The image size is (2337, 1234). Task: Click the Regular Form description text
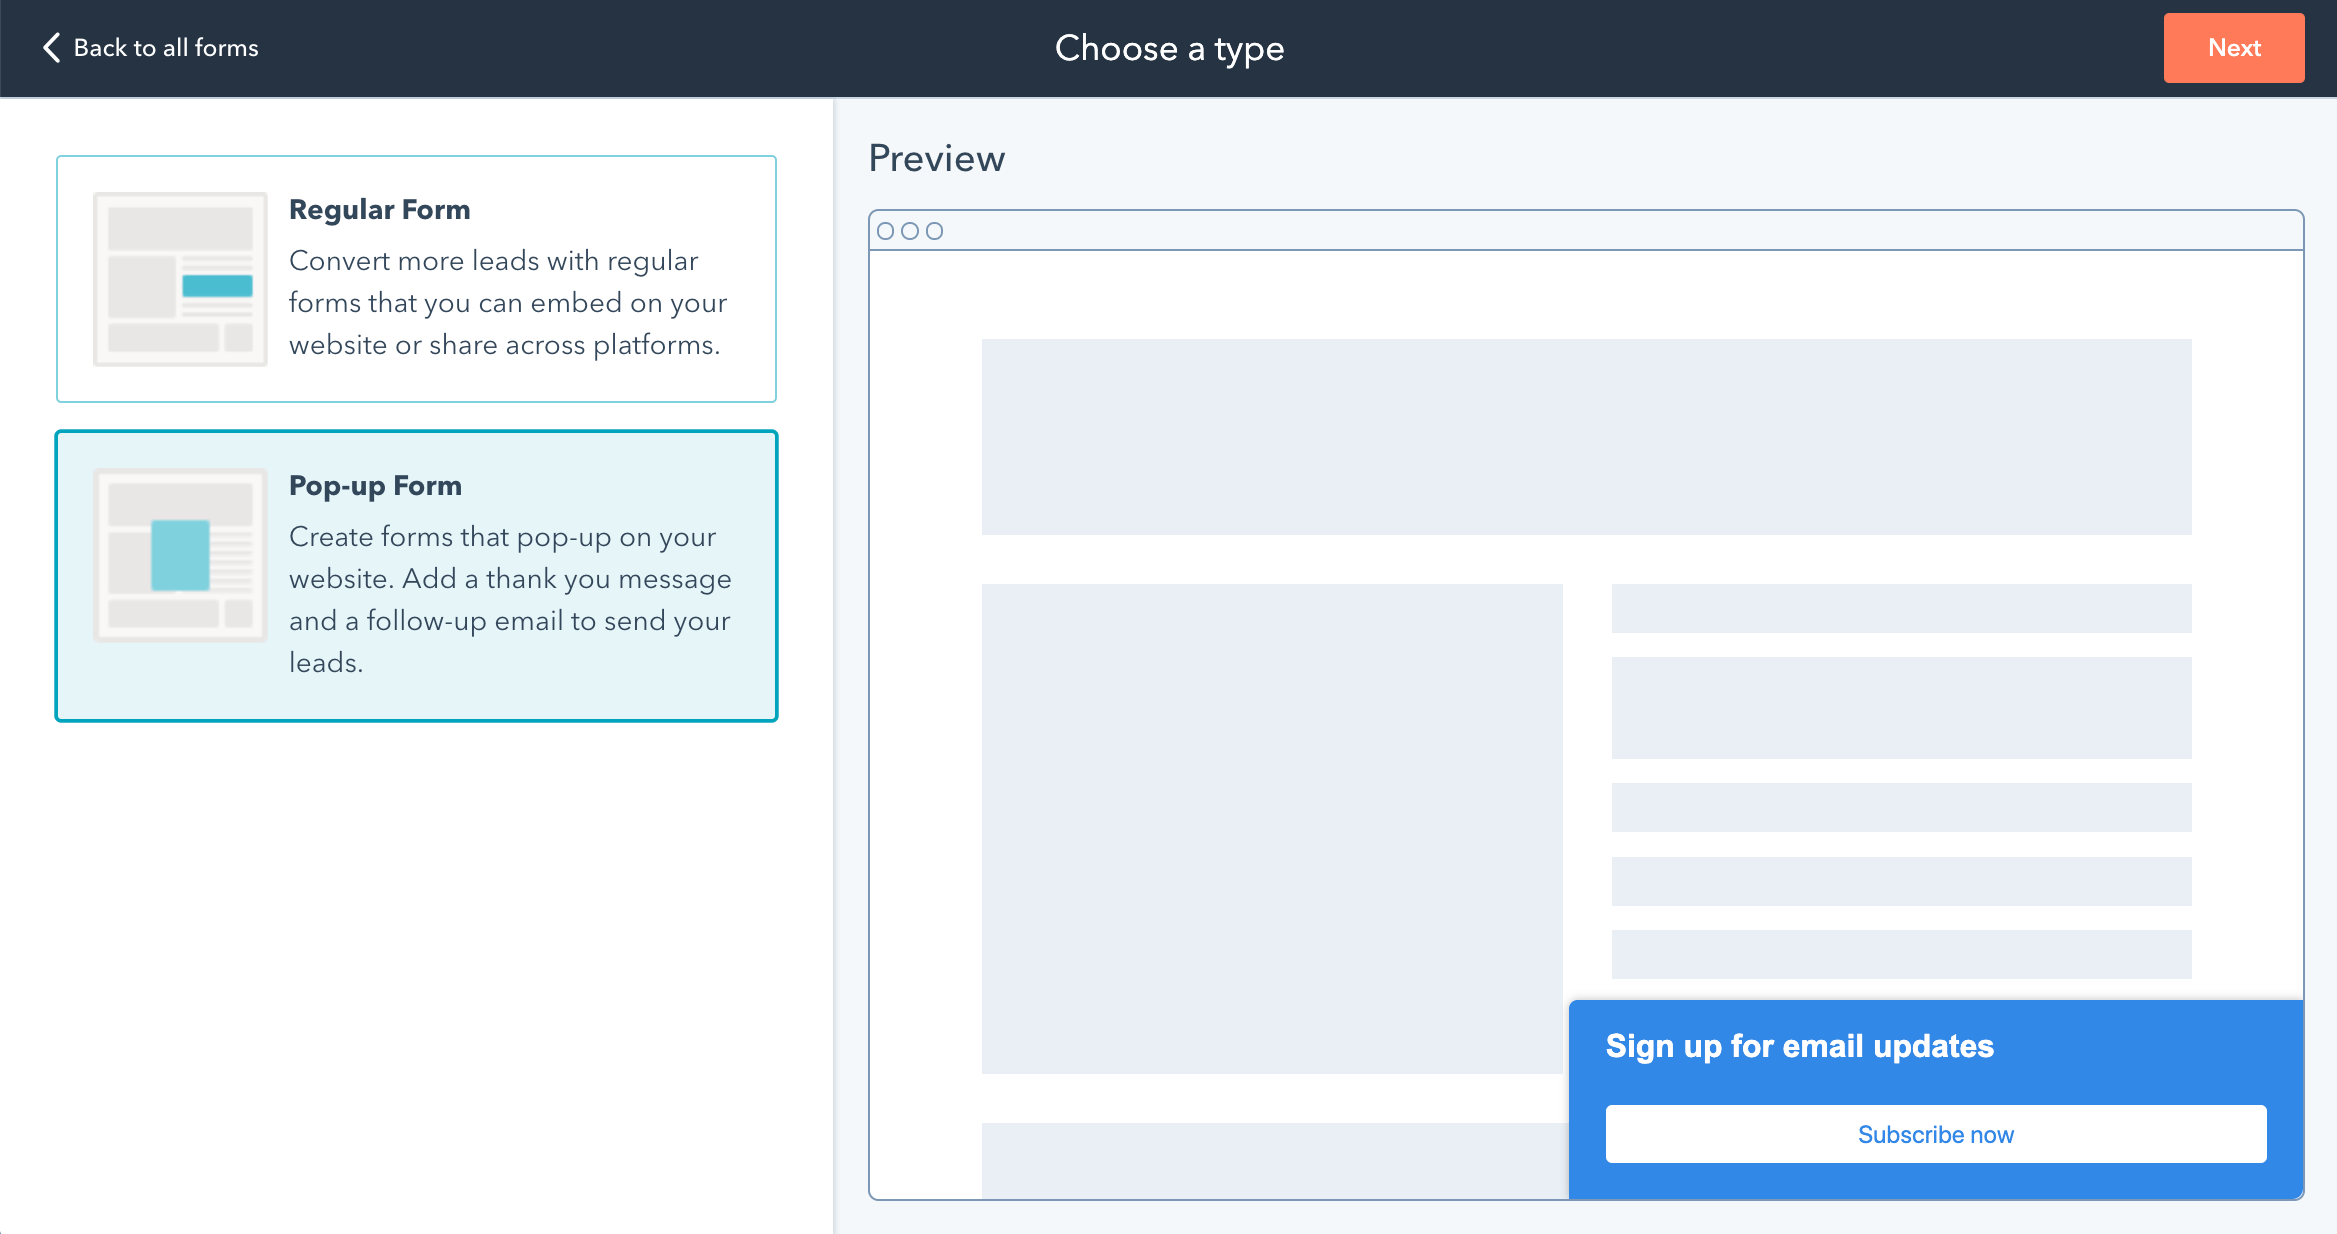(507, 302)
